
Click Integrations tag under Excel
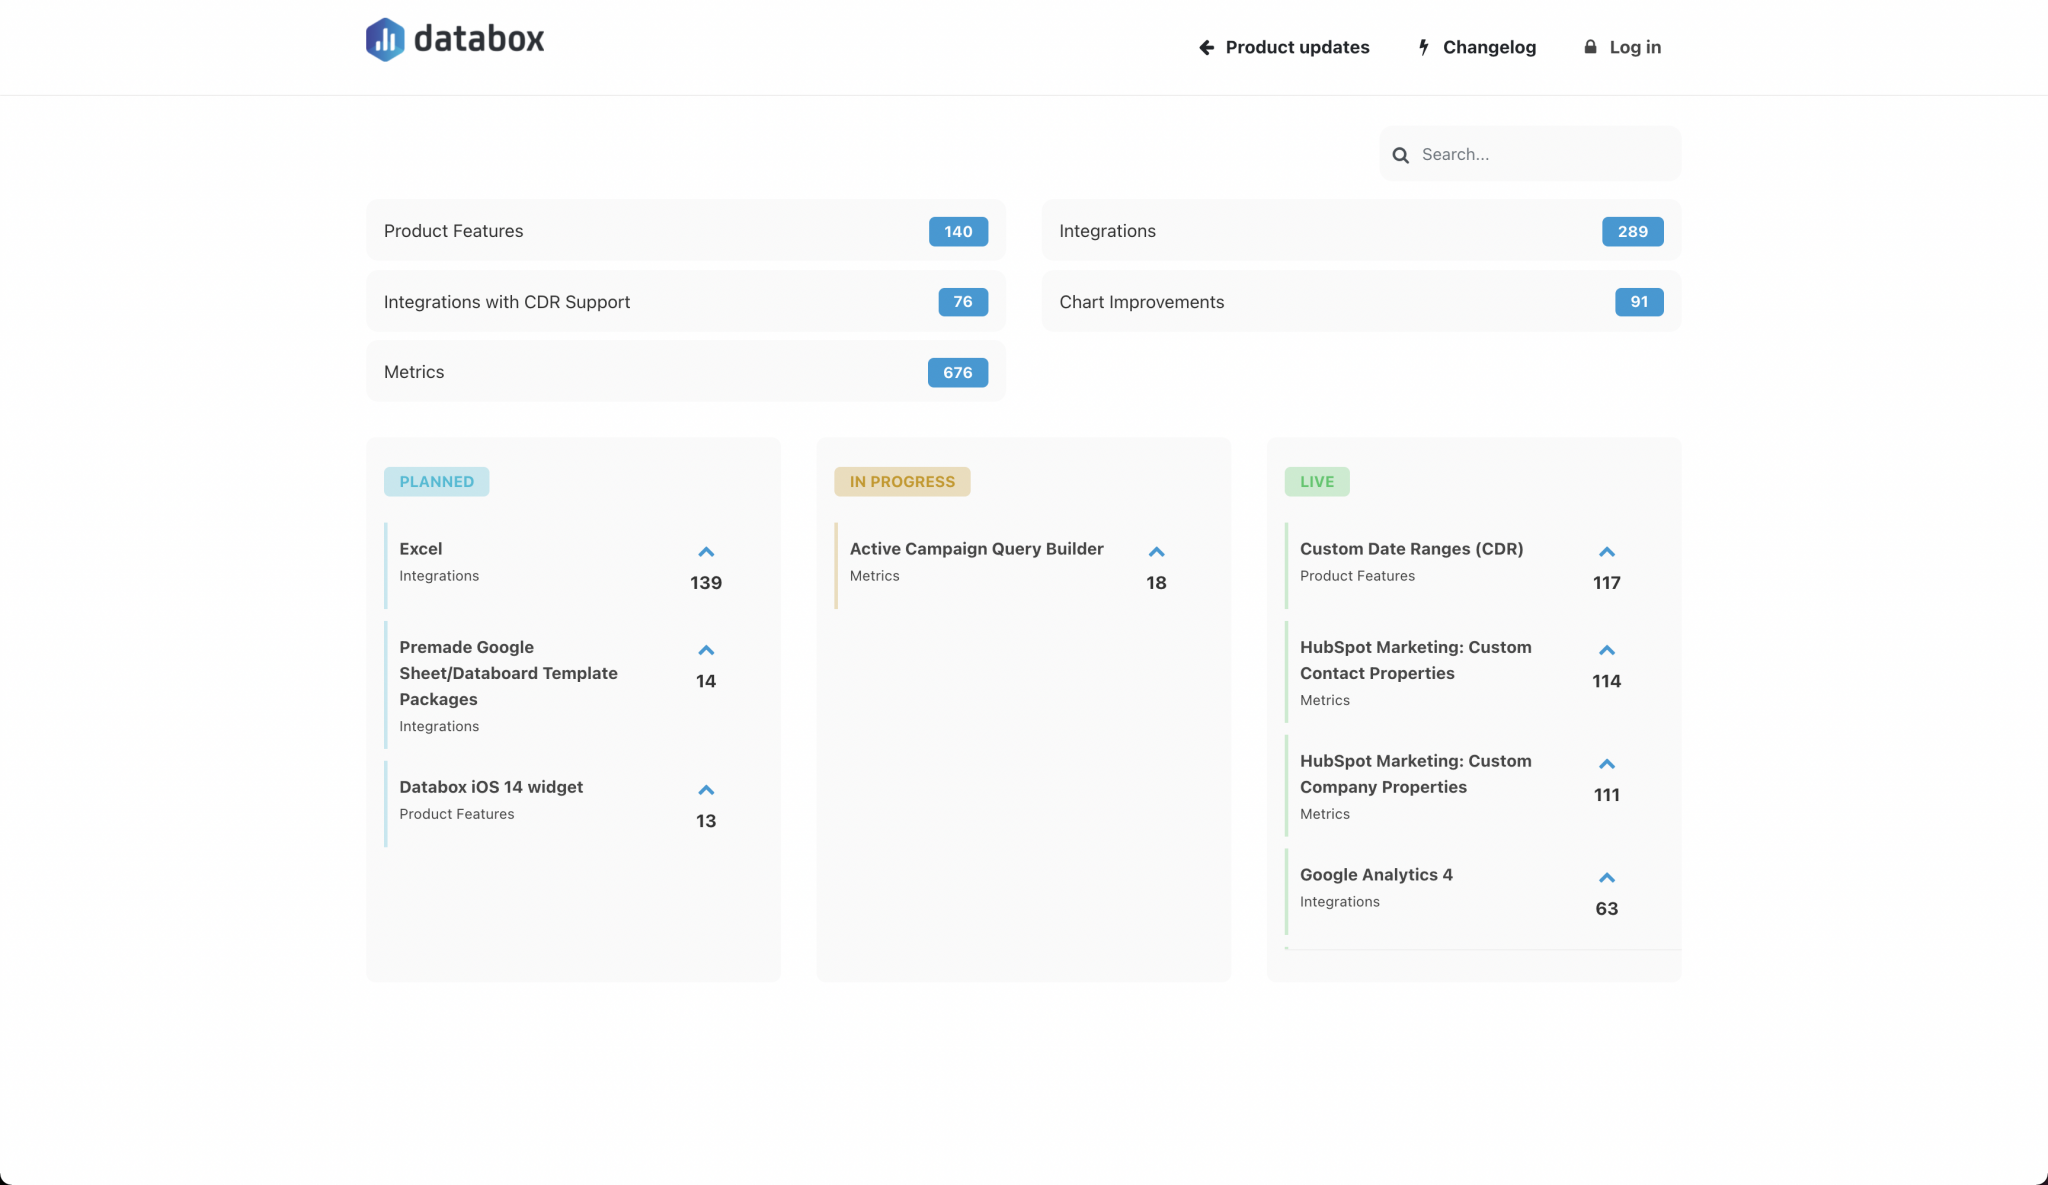[x=439, y=576]
